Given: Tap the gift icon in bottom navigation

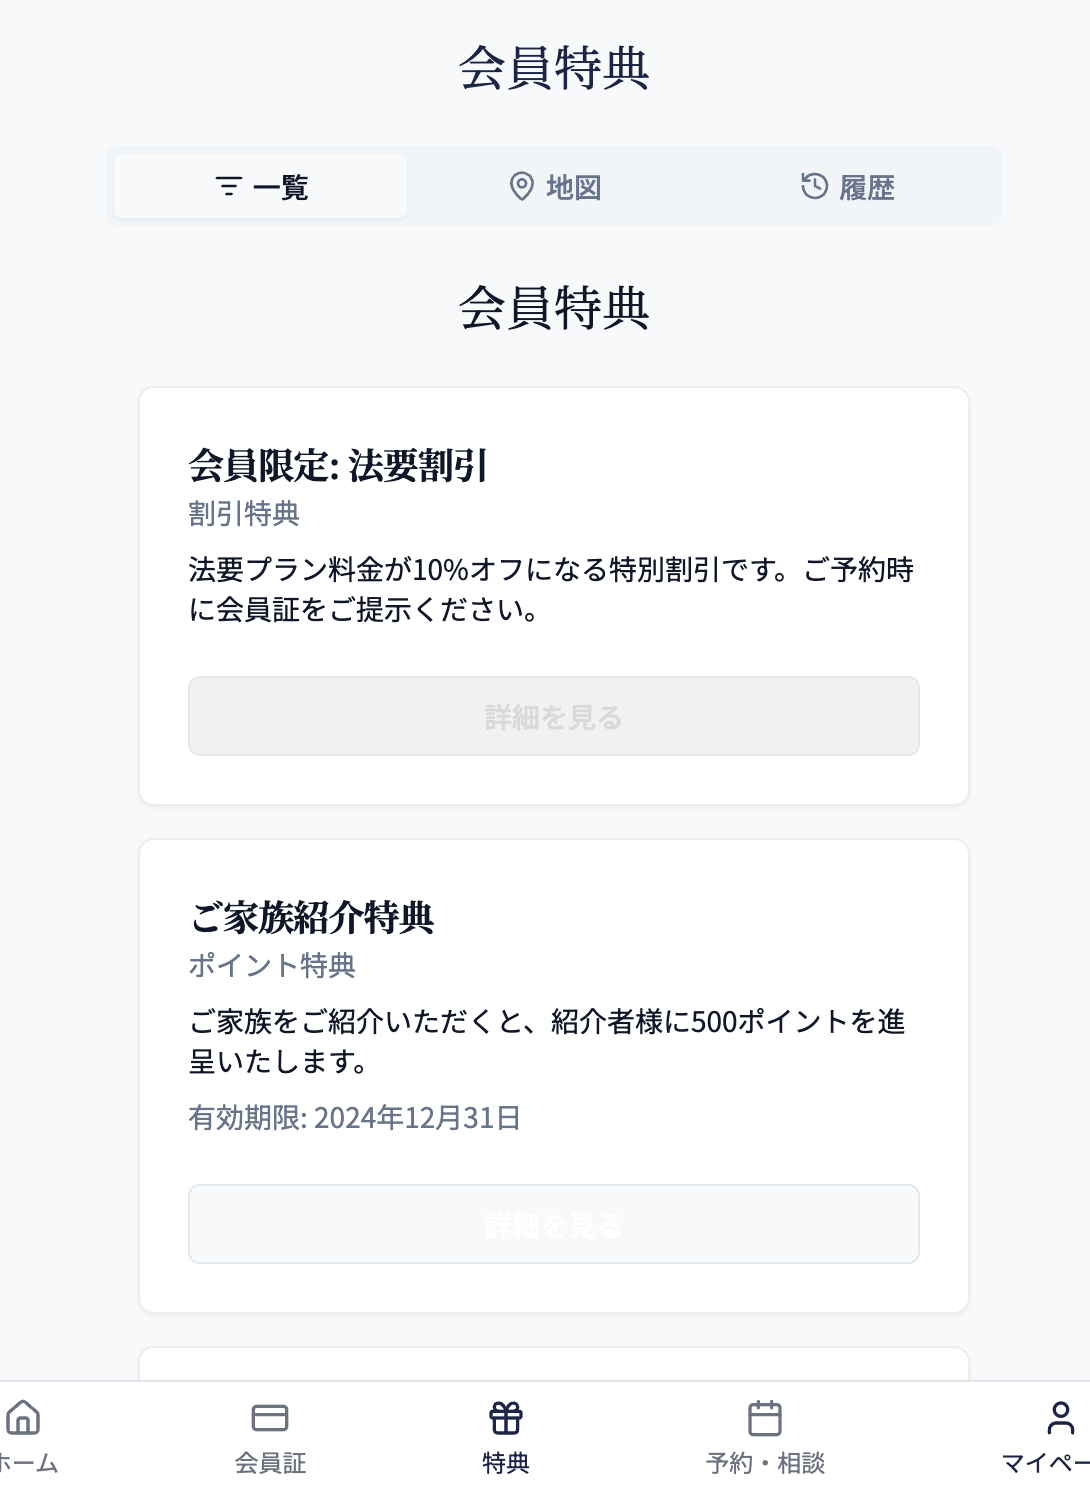Looking at the screenshot, I should [506, 1418].
